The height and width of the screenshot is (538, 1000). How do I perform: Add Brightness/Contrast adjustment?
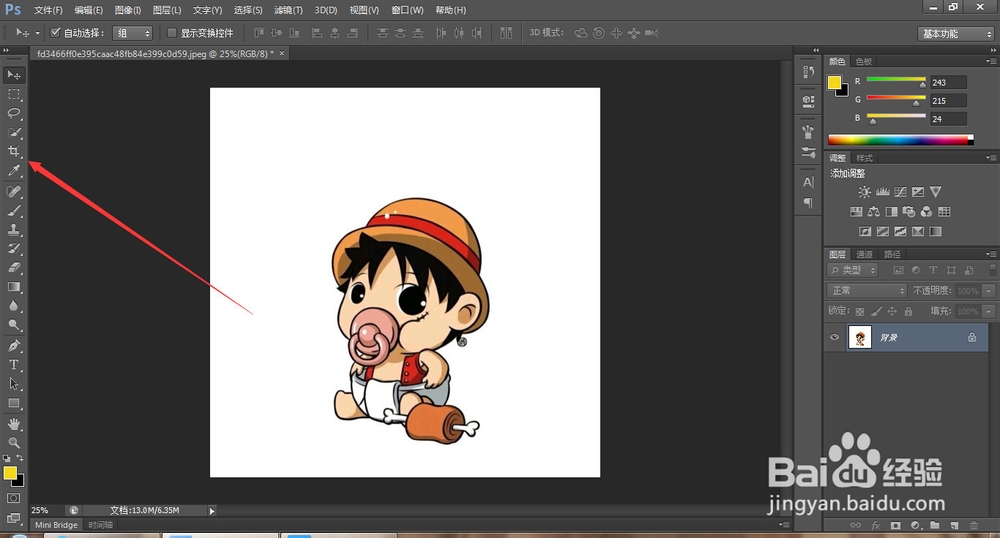click(x=864, y=192)
